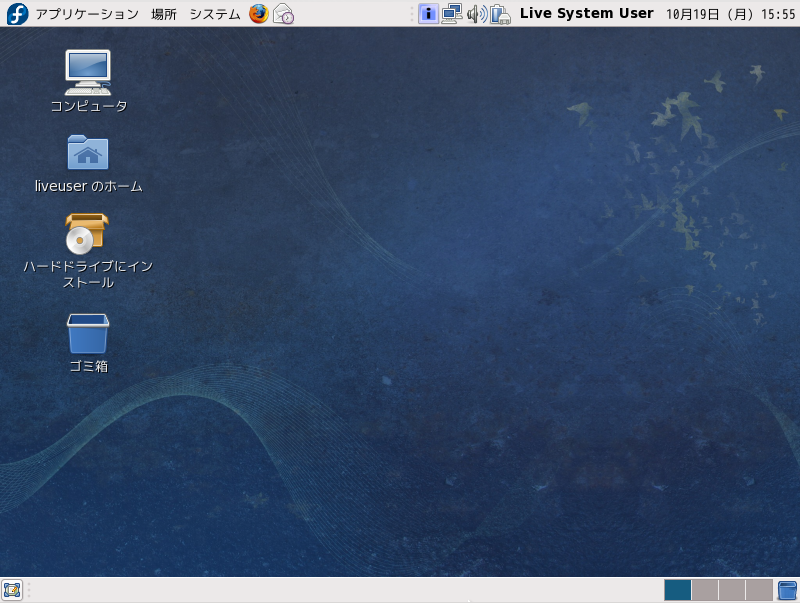Select the ハードドライブにインストール icon
Image resolution: width=800 pixels, height=603 pixels.
(x=87, y=234)
